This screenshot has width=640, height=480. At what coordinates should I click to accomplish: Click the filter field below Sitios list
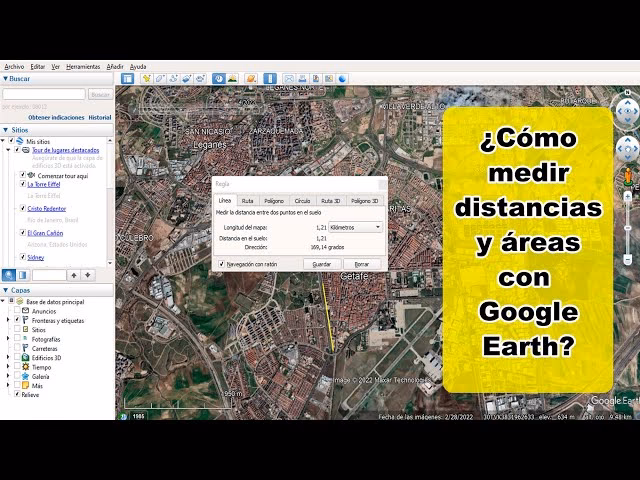tap(49, 275)
